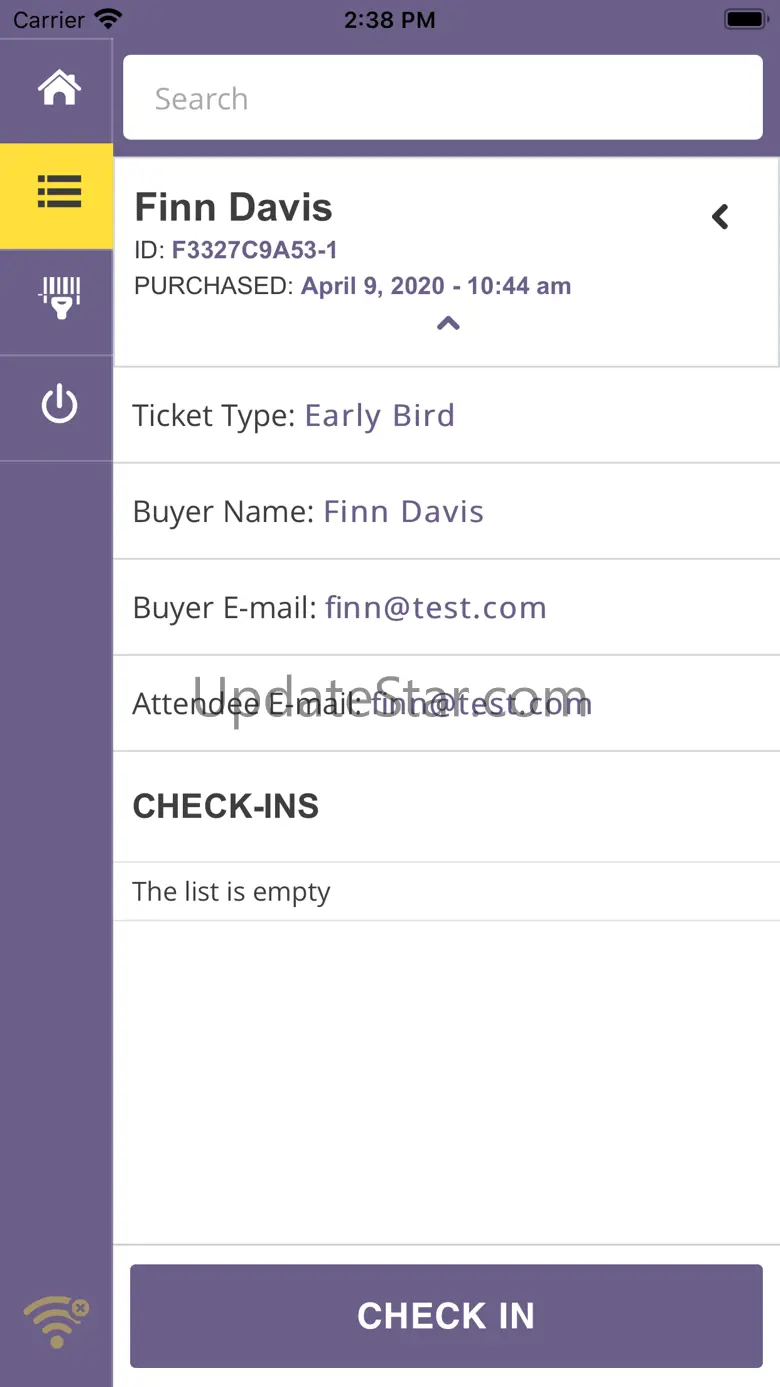This screenshot has height=1387, width=780.
Task: Collapse ticket details with up chevron
Action: (448, 323)
